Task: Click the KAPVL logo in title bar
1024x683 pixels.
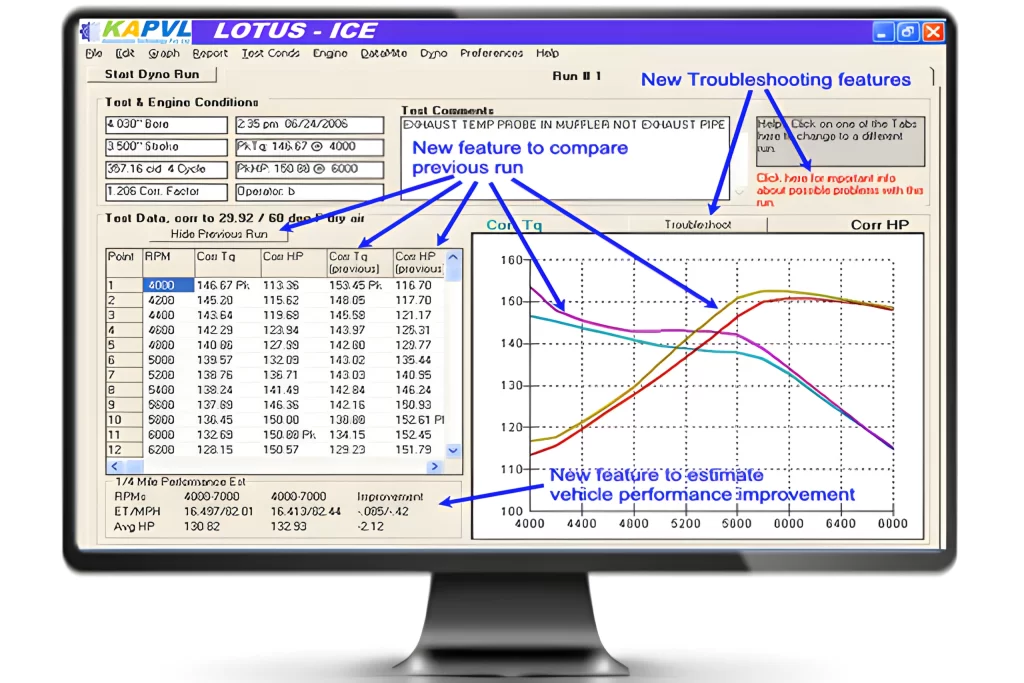Action: (133, 30)
